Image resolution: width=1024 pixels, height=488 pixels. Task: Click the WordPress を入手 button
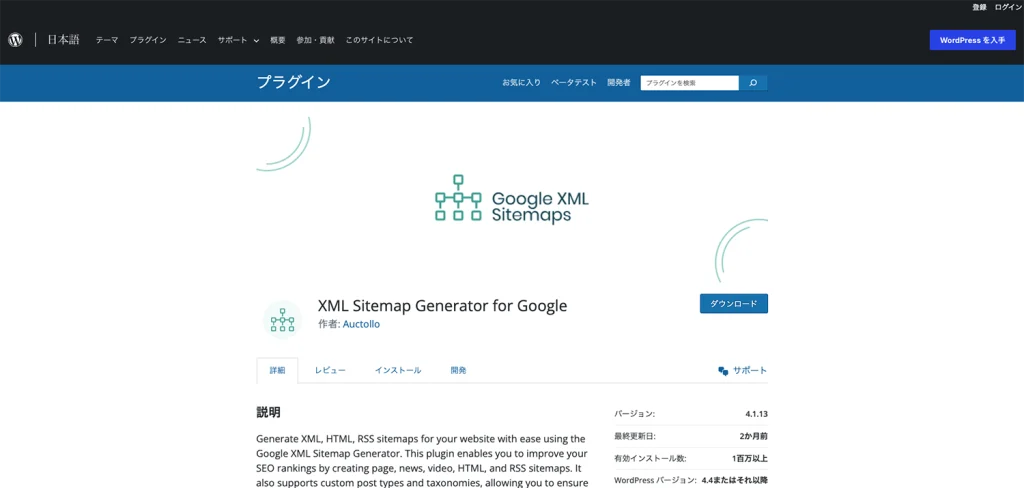(972, 40)
